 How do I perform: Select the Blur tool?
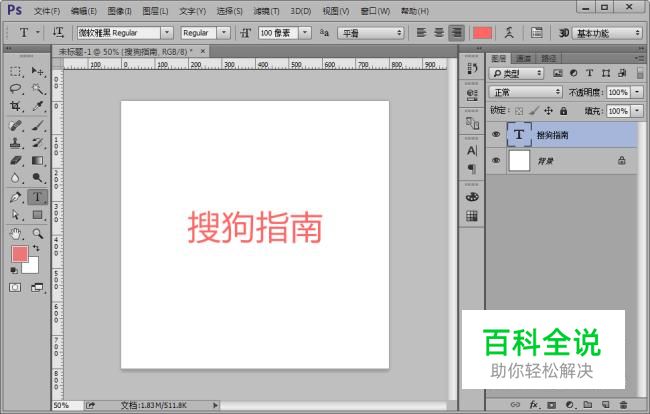(15, 178)
